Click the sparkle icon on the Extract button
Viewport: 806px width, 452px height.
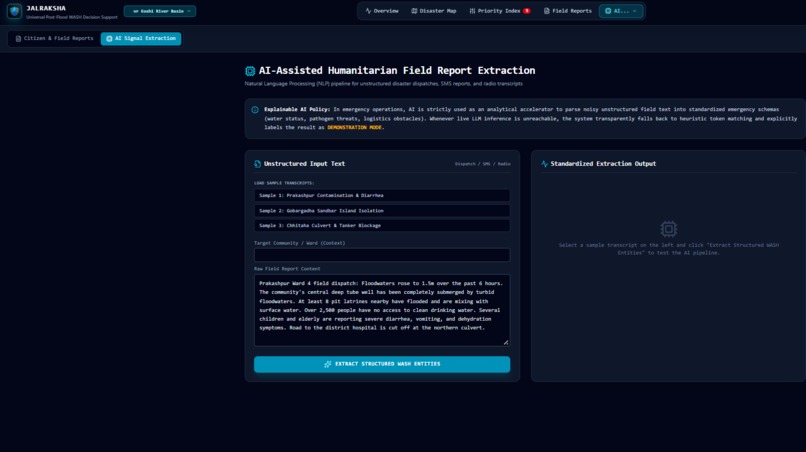[327, 364]
